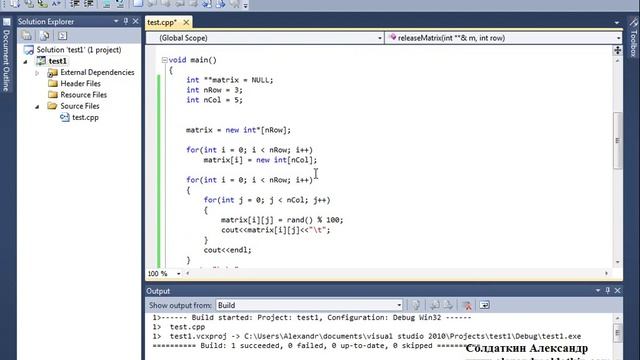This screenshot has height=360, width=640.
Task: Select the Resource Files folder
Action: coord(84,95)
